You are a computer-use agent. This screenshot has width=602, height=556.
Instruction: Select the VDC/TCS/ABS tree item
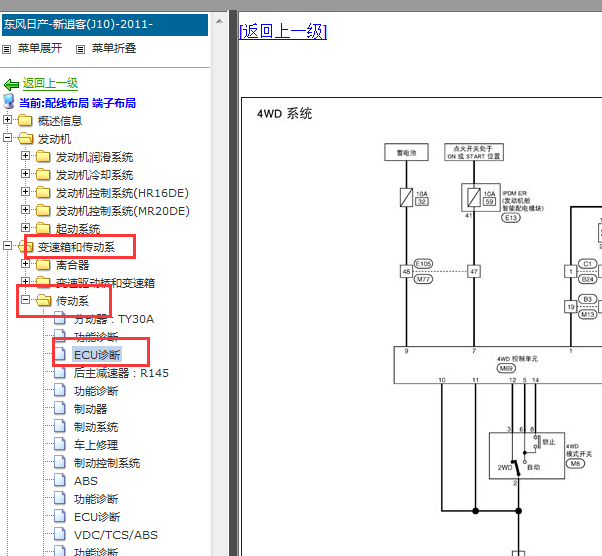pyautogui.click(x=116, y=535)
